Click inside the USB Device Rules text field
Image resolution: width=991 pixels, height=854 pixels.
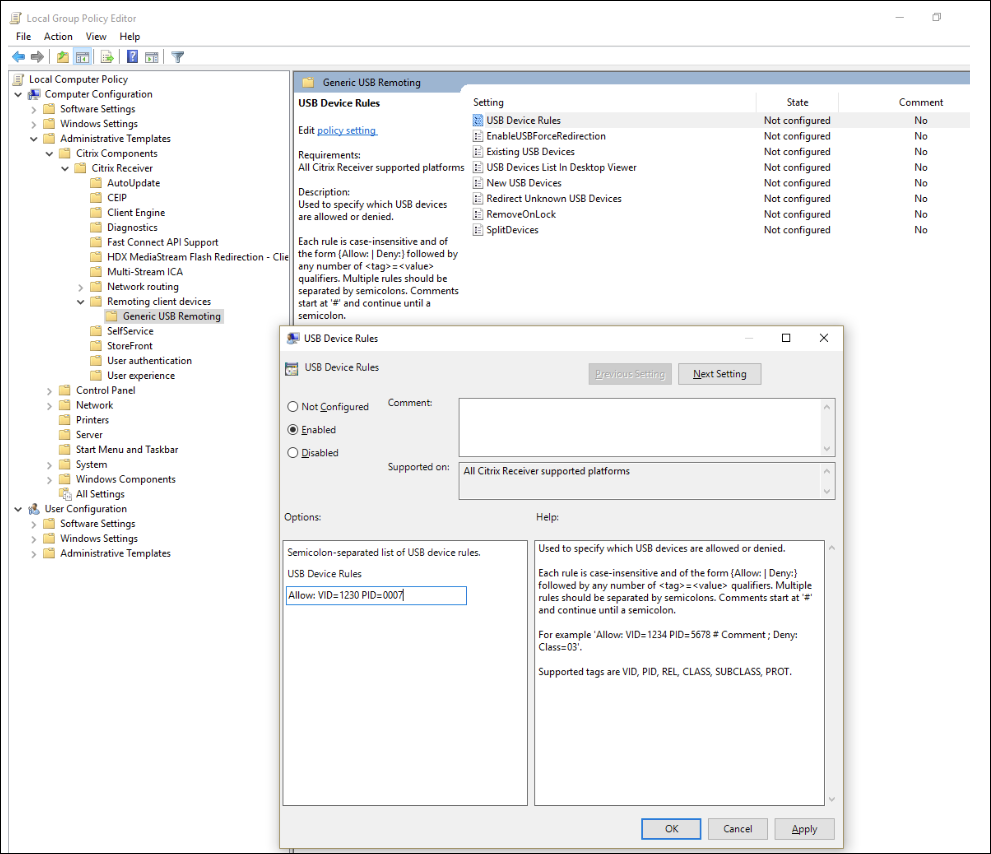[x=376, y=595]
